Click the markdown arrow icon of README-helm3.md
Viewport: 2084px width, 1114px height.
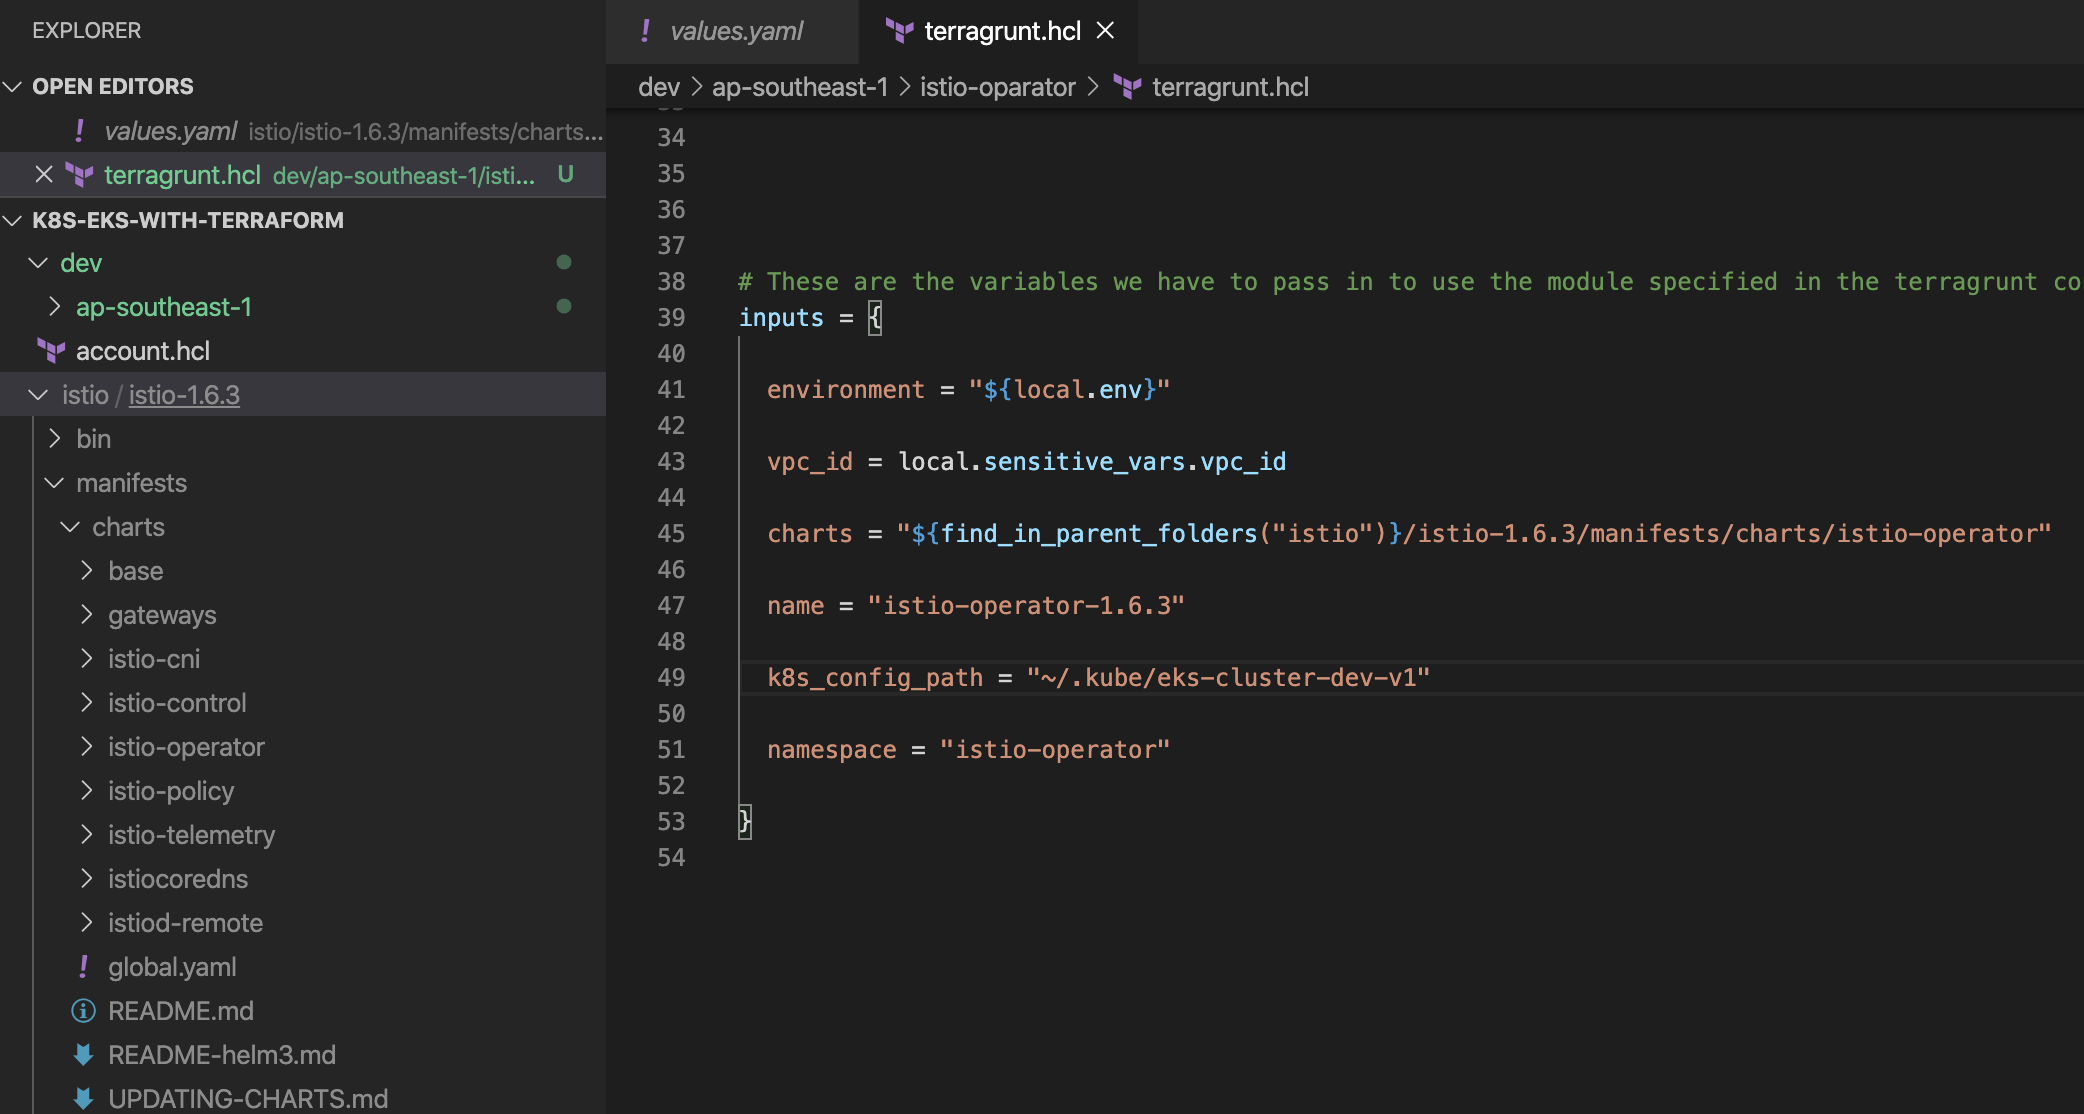click(84, 1055)
